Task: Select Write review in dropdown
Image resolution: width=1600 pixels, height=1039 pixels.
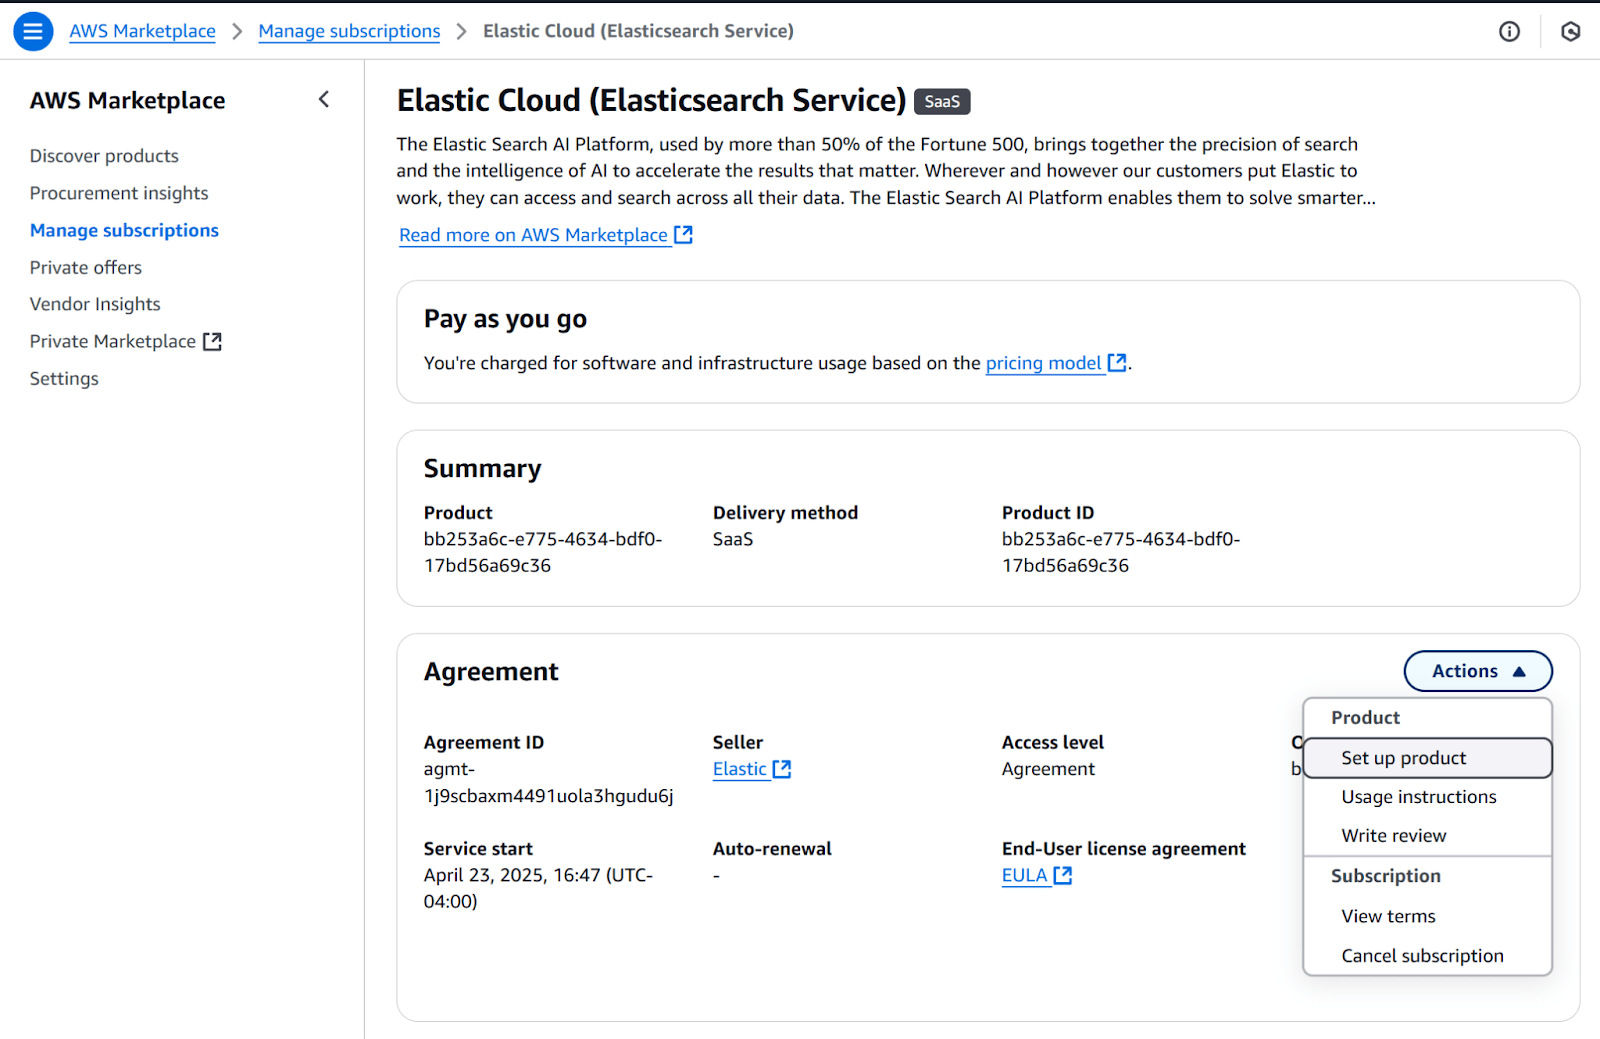Action: pyautogui.click(x=1393, y=836)
